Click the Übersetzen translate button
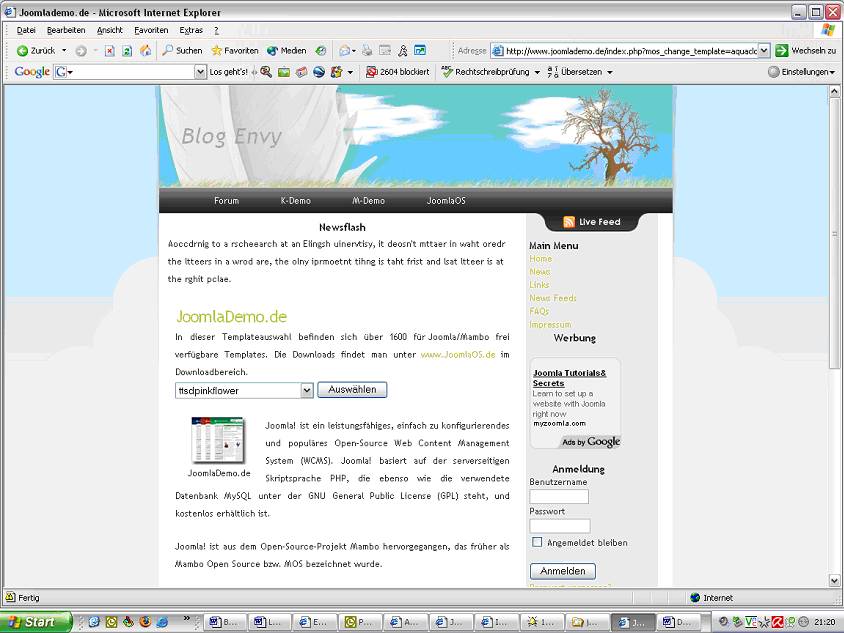 click(575, 72)
